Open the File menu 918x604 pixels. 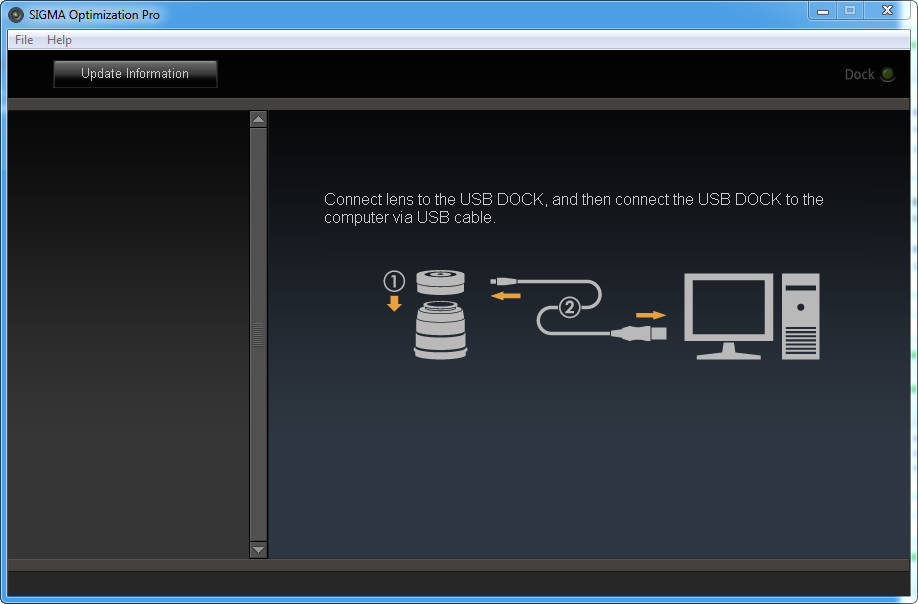point(24,40)
